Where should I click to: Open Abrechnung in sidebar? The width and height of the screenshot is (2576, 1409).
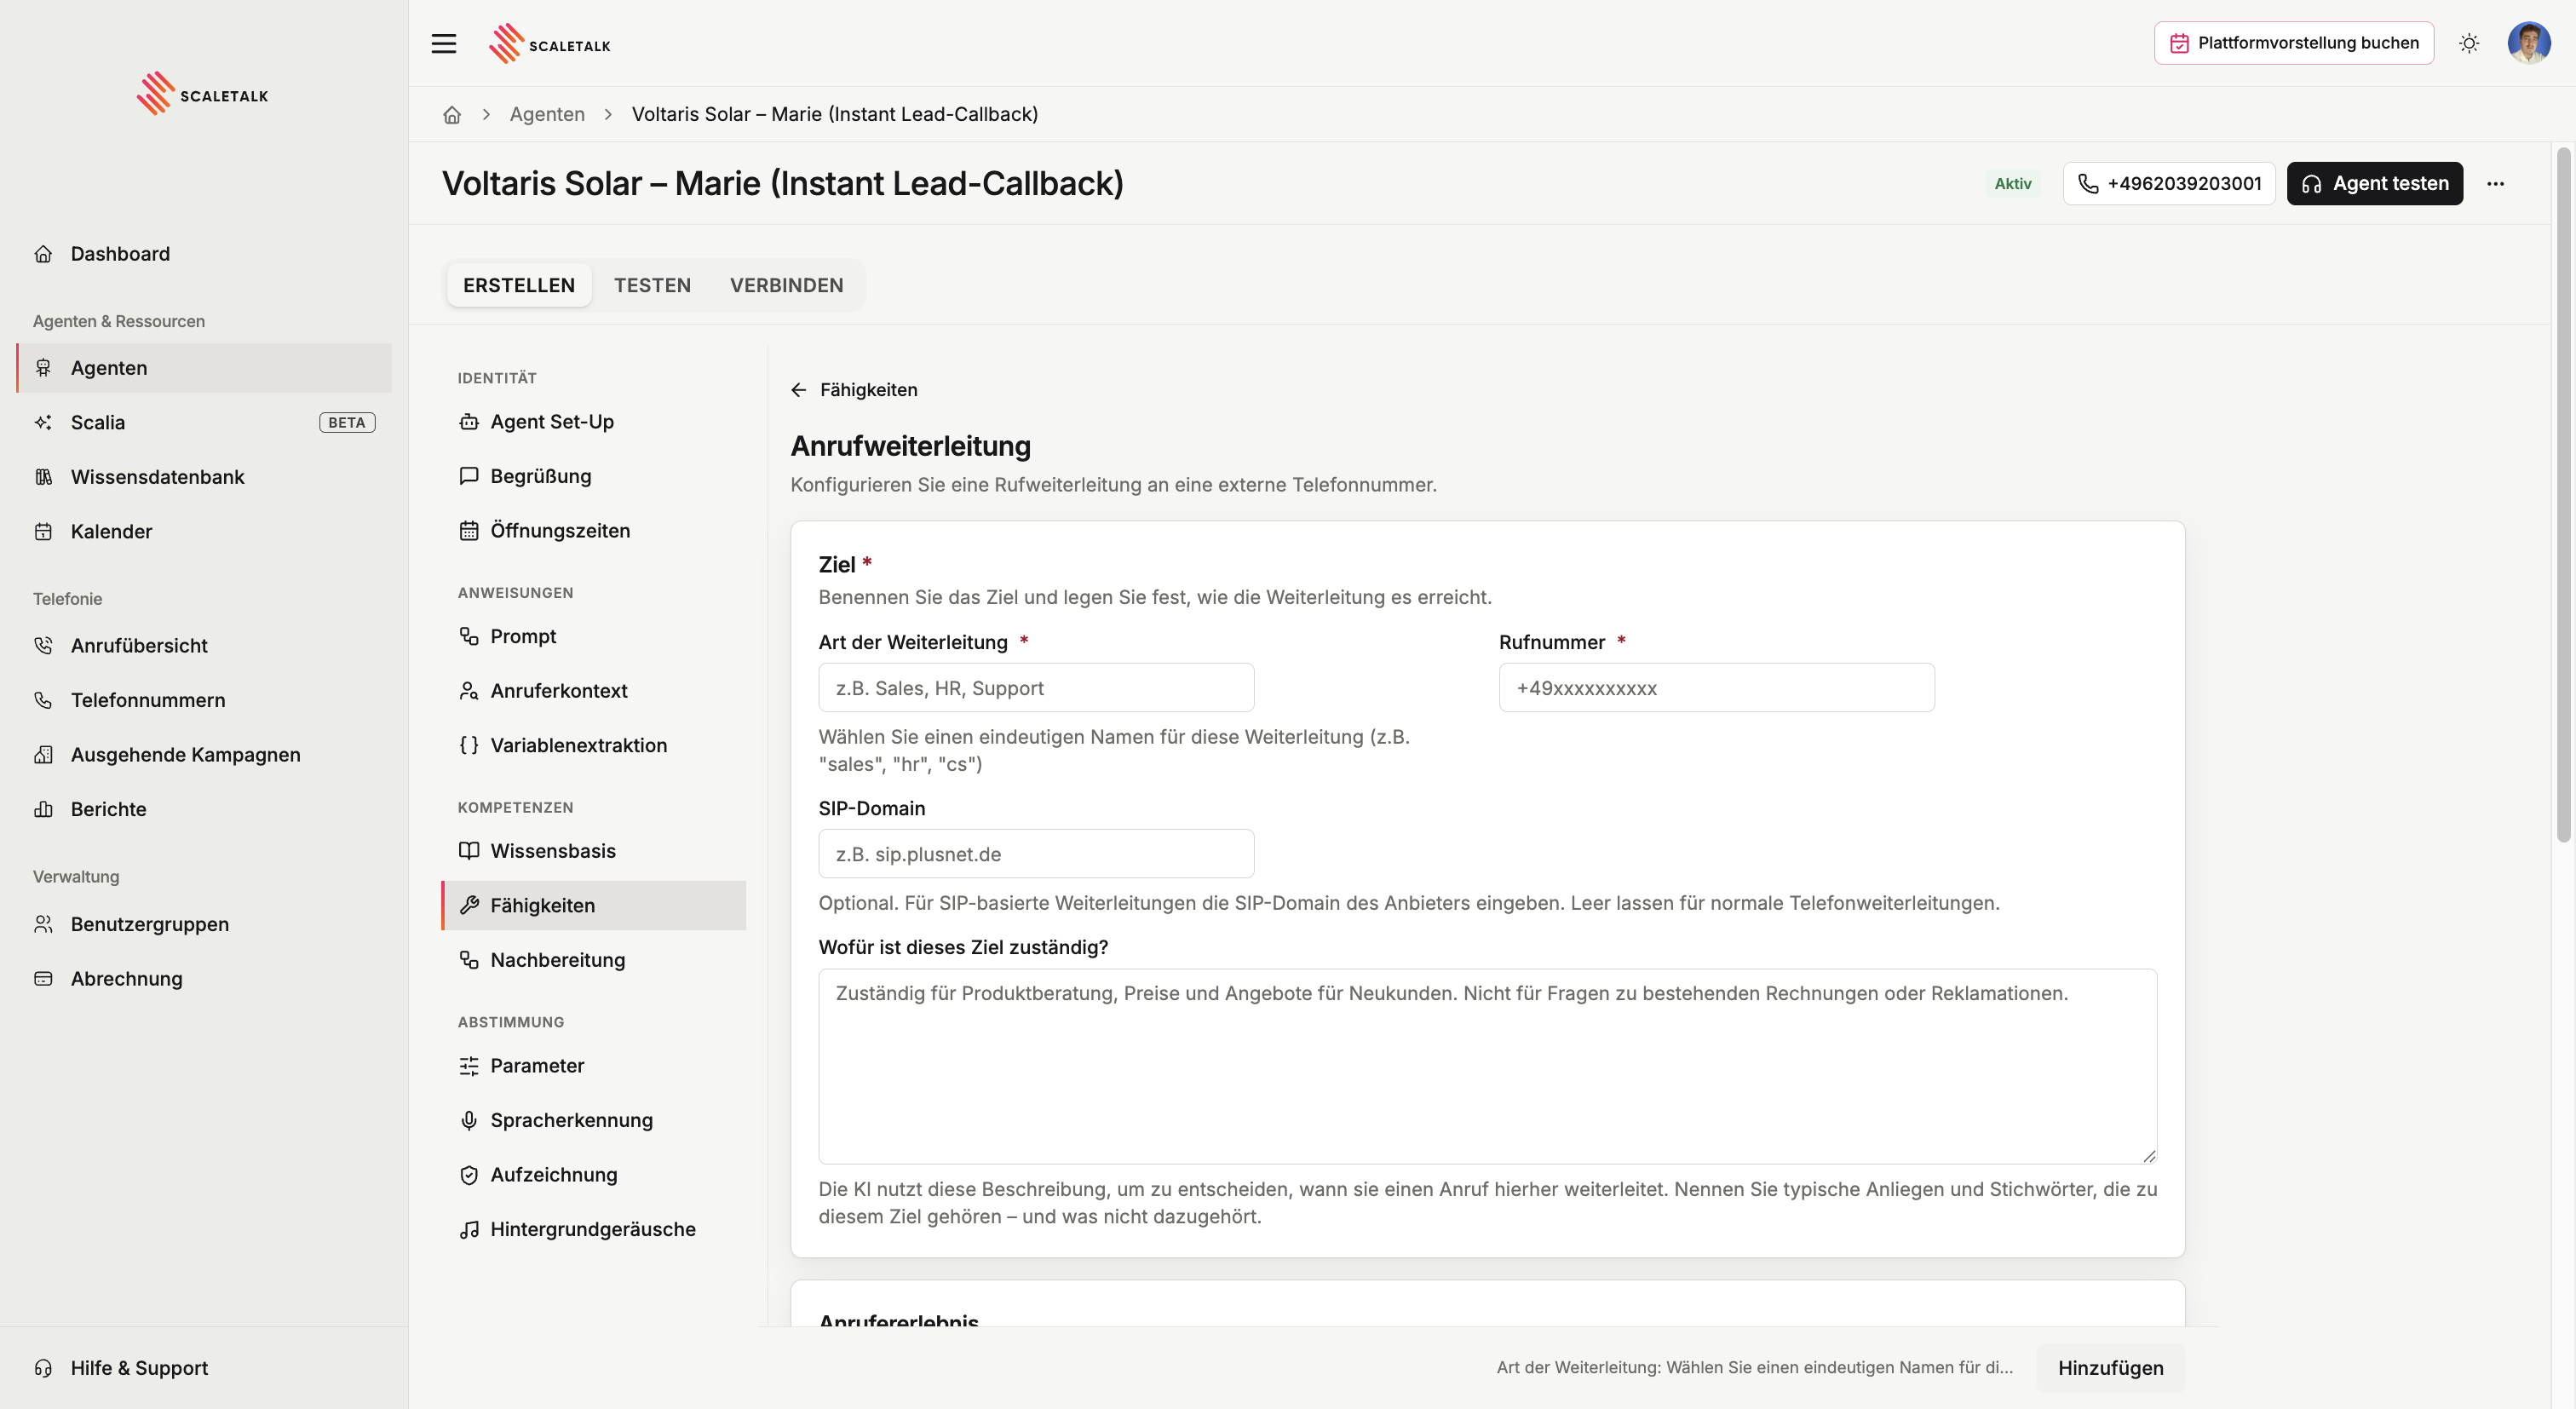point(204,978)
